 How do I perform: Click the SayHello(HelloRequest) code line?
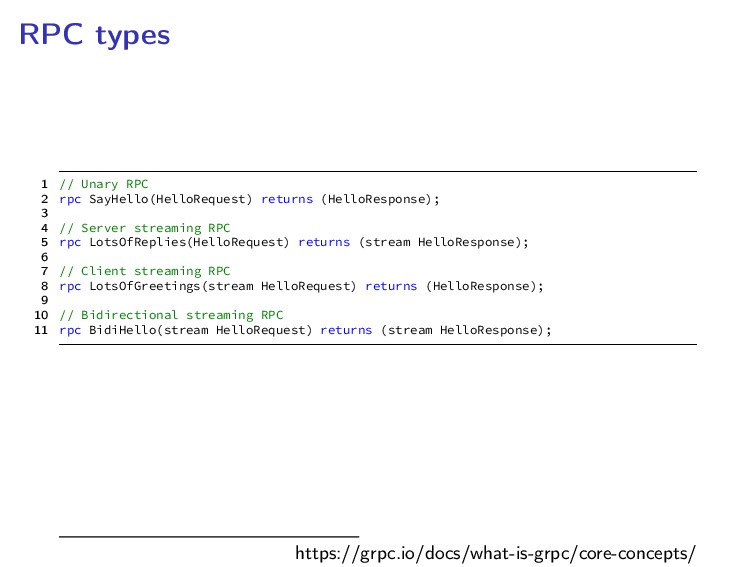(x=249, y=199)
